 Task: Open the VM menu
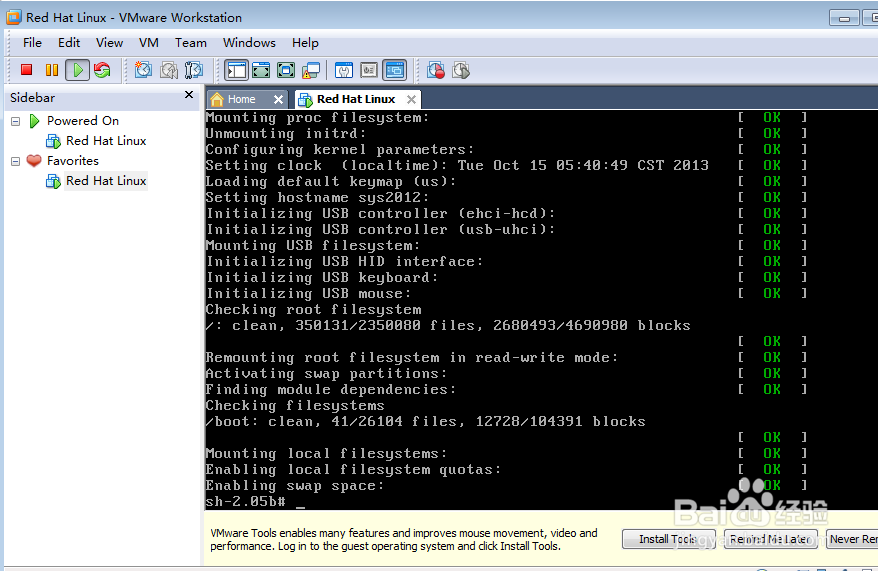pyautogui.click(x=149, y=43)
